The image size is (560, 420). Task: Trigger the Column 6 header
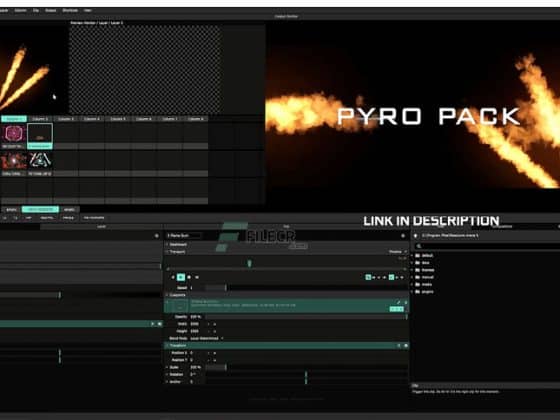coord(144,119)
